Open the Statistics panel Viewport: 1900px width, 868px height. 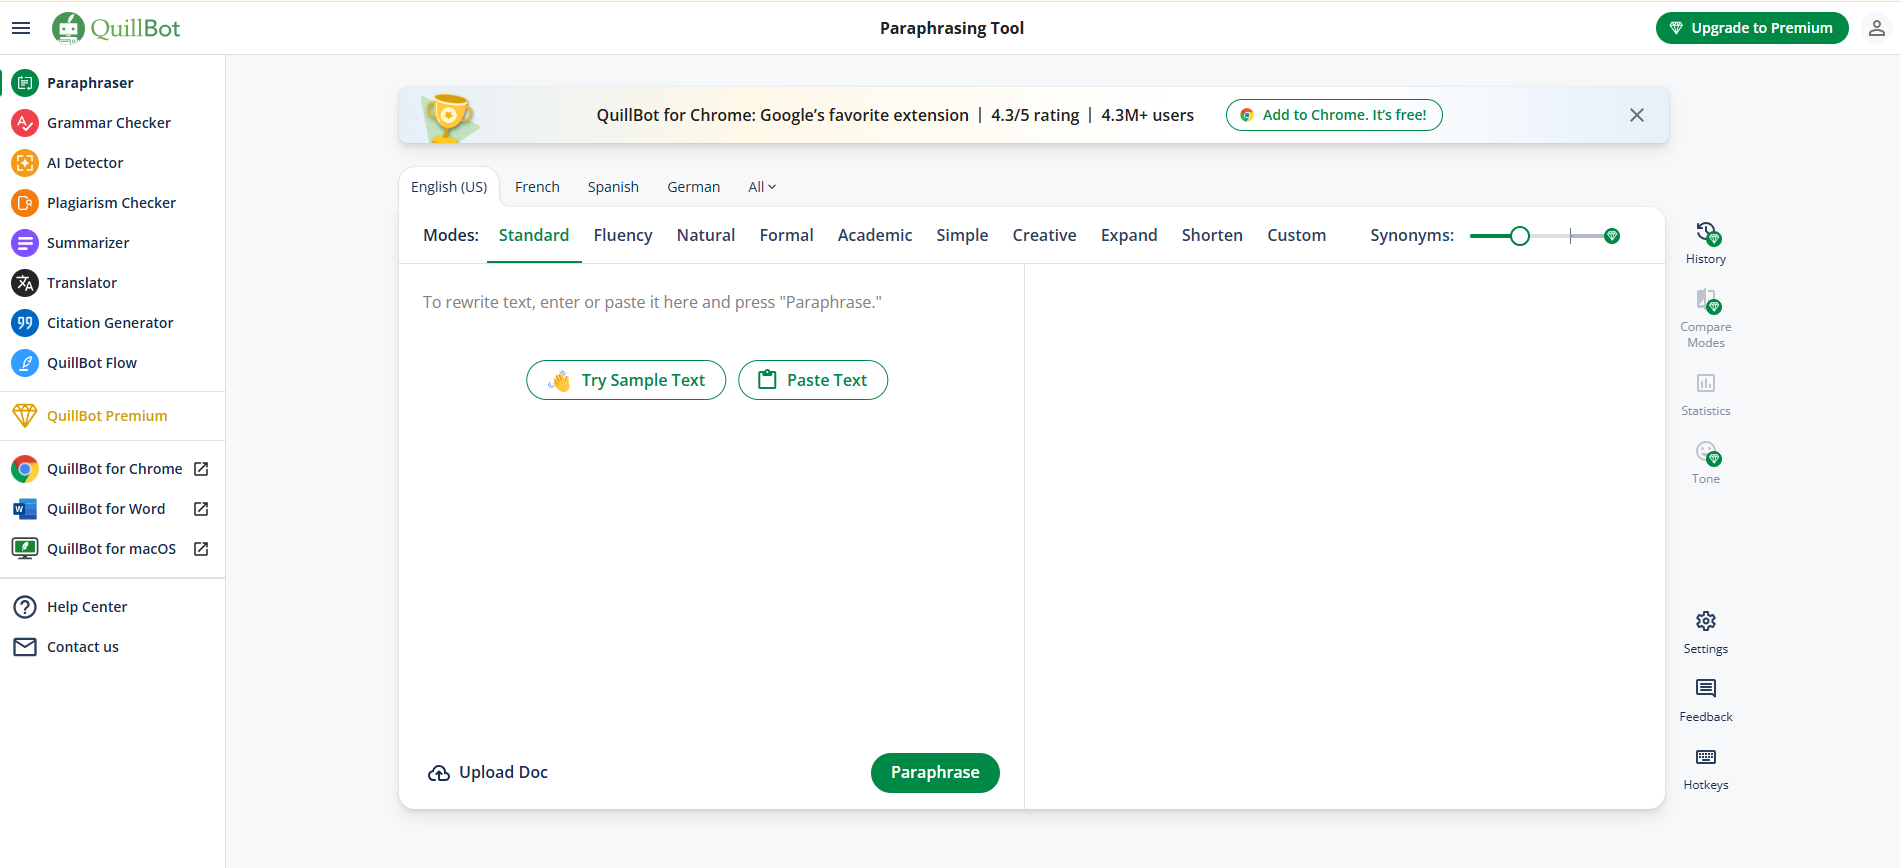point(1706,395)
